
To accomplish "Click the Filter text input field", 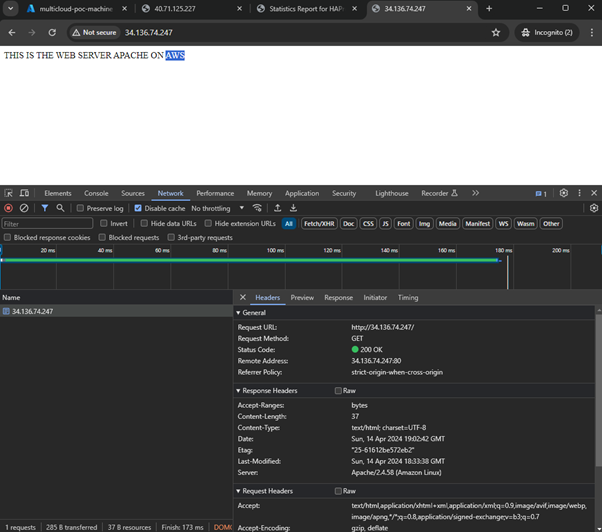I will tap(47, 224).
